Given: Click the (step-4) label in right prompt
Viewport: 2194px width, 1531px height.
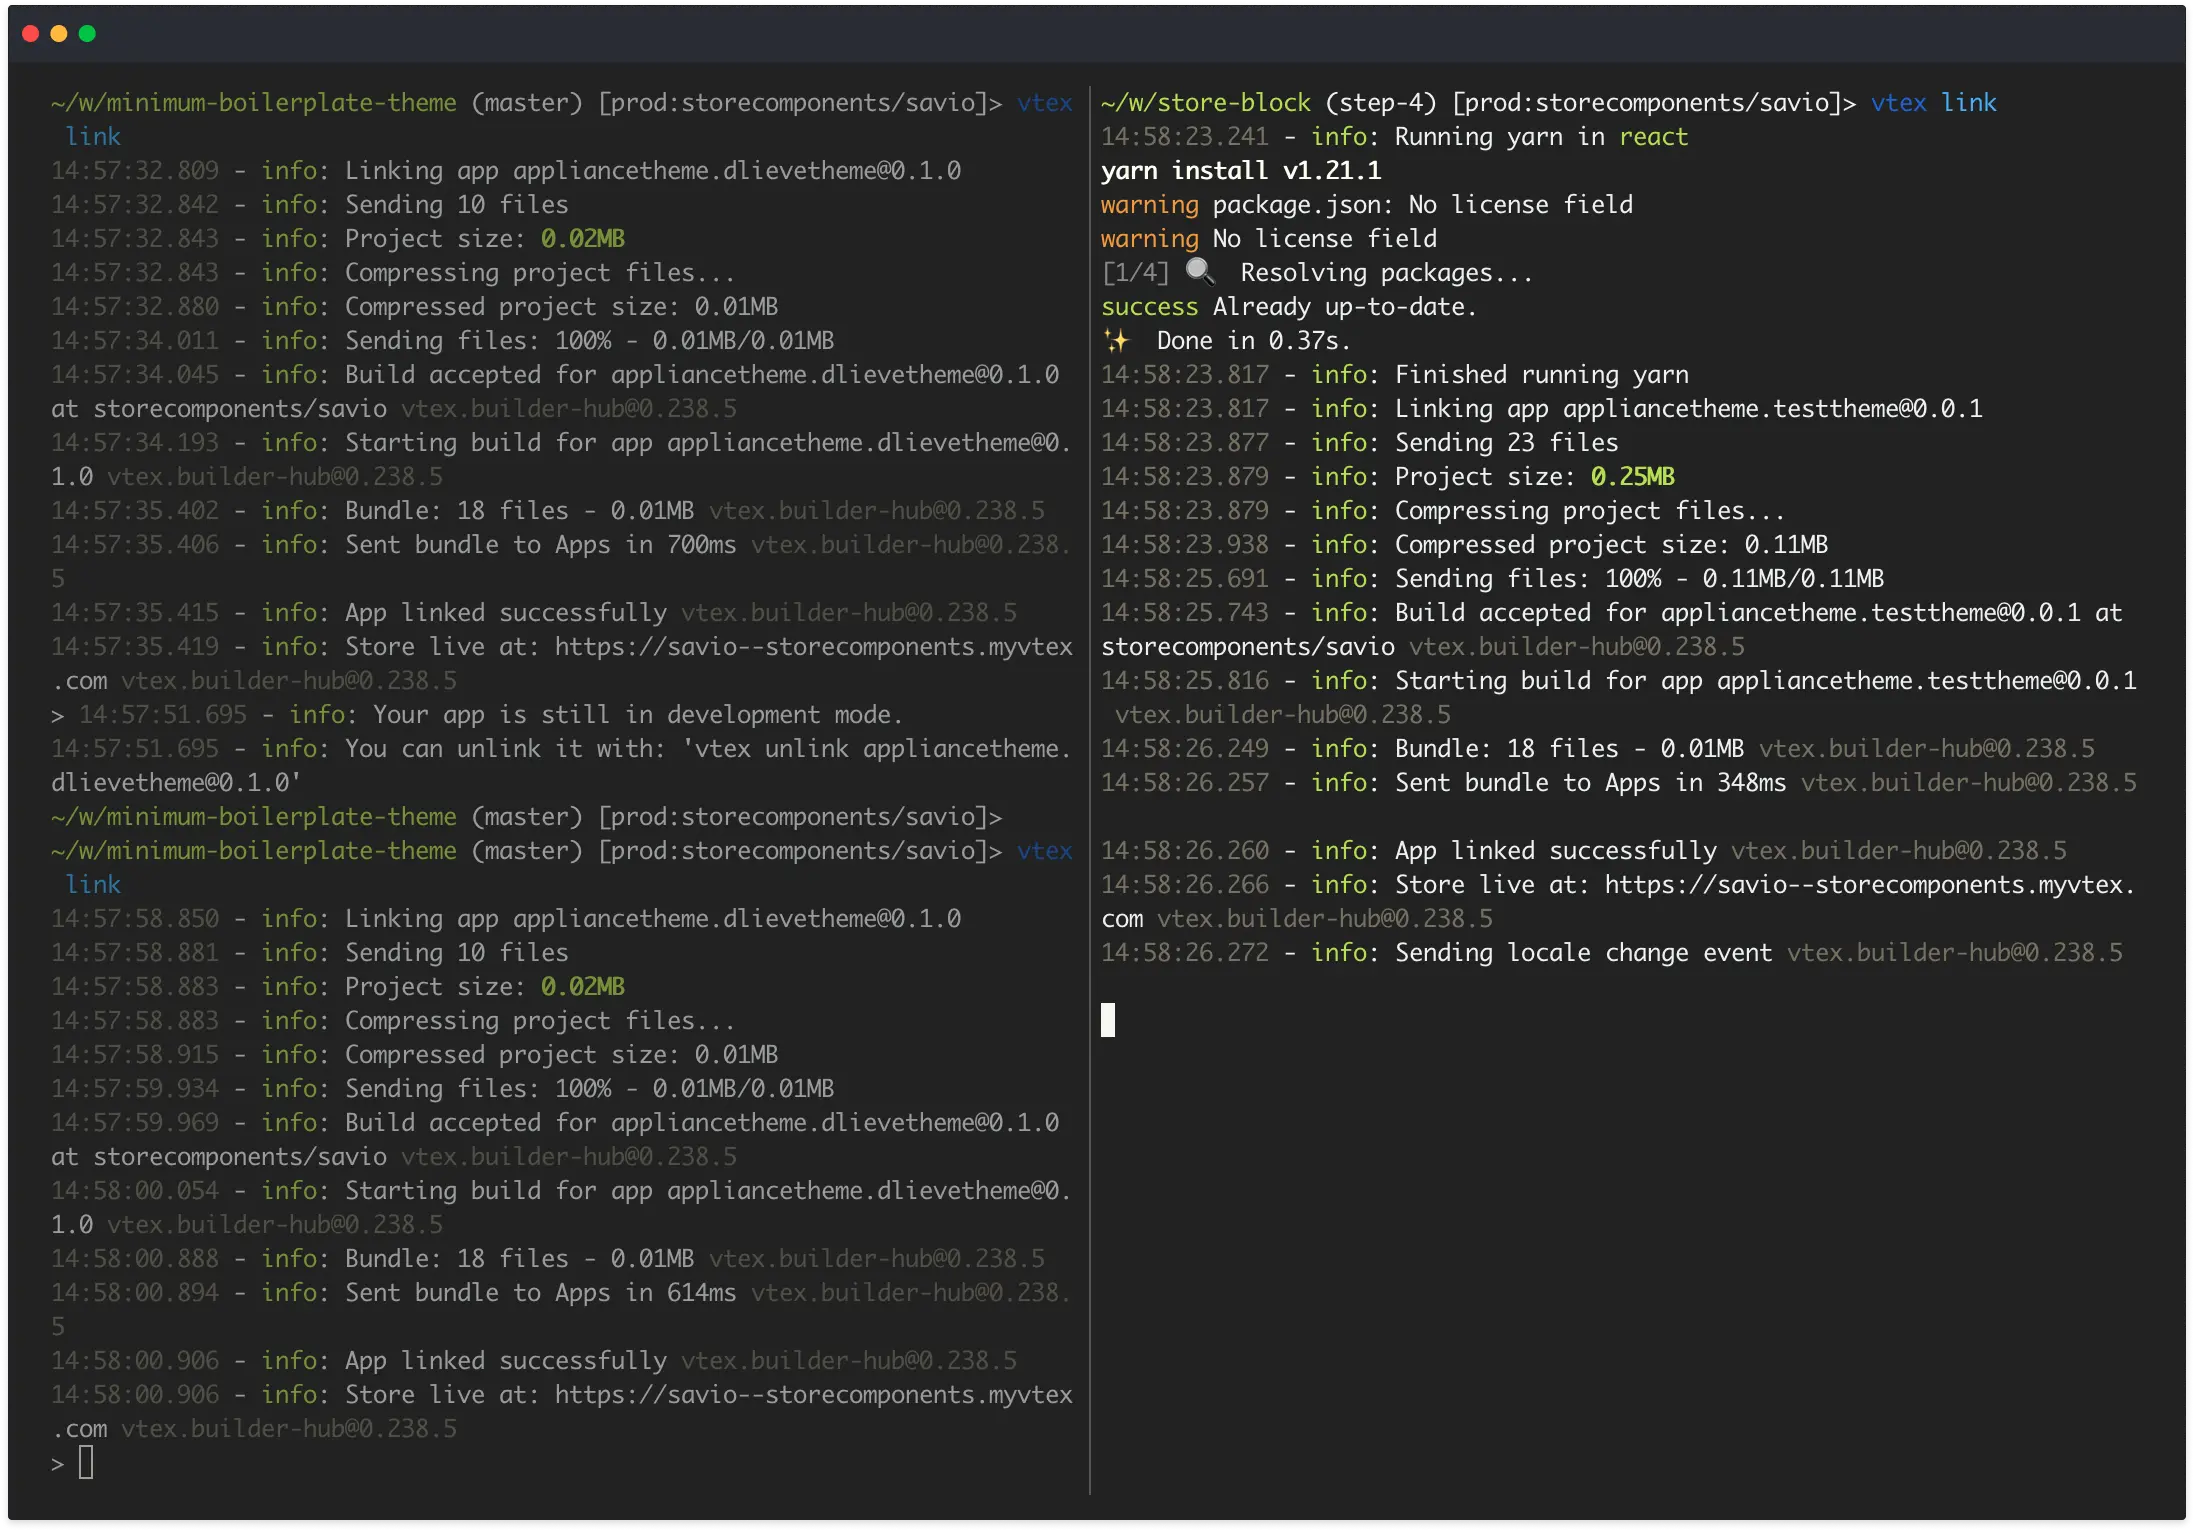Looking at the screenshot, I should (1380, 101).
